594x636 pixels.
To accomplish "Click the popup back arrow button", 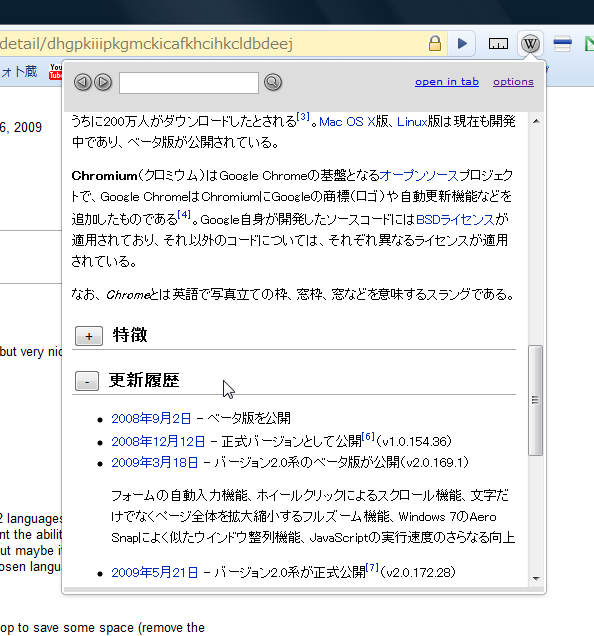I will point(83,82).
